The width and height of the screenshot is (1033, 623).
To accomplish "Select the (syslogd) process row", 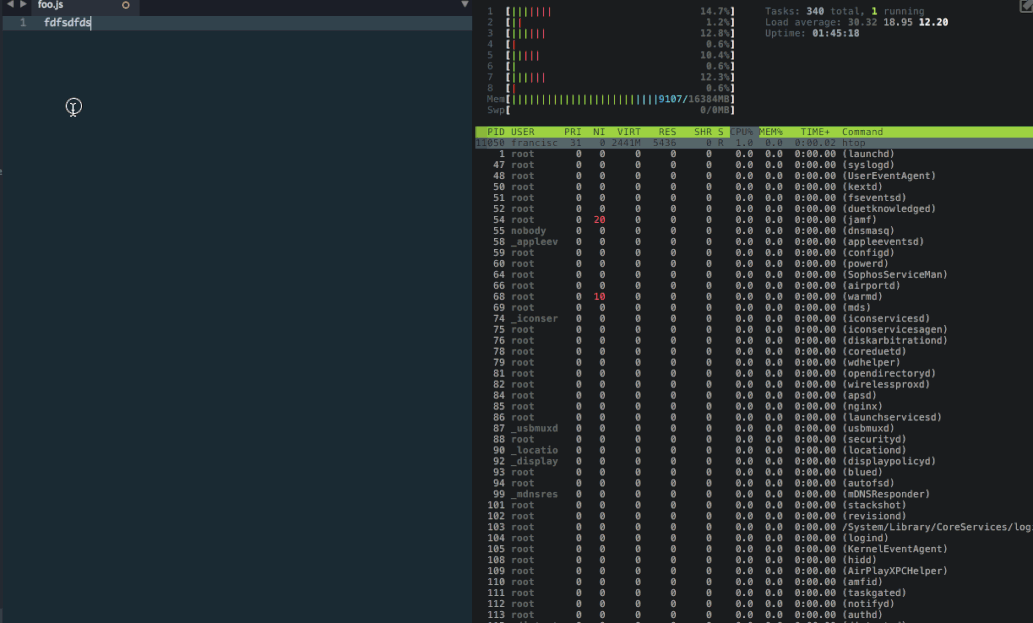I will [x=754, y=165].
